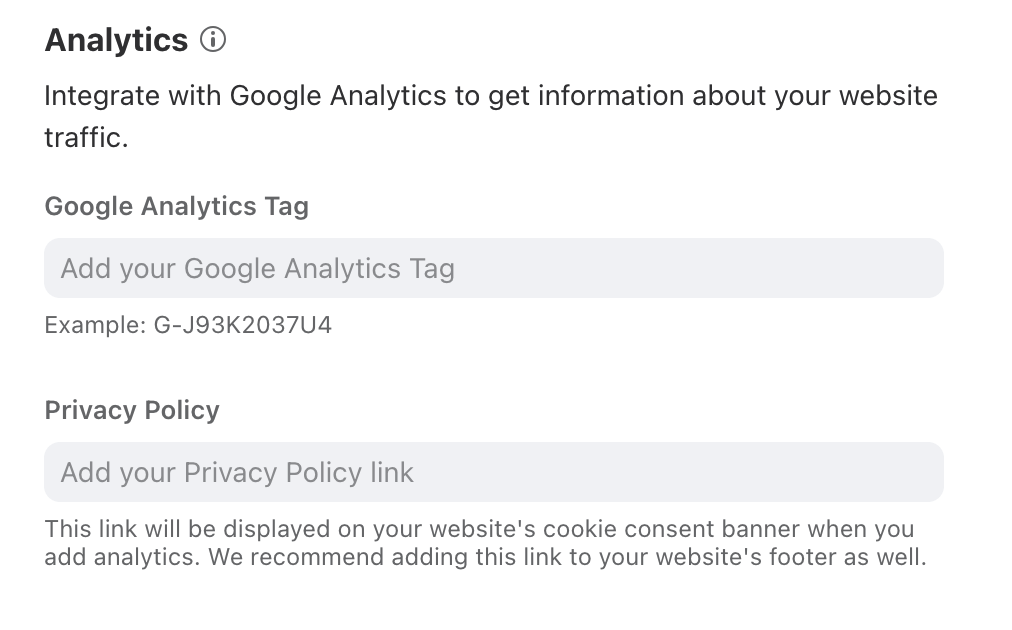
Task: Click the "Add your Google Analytics Tag" placeholder
Action: 258,269
